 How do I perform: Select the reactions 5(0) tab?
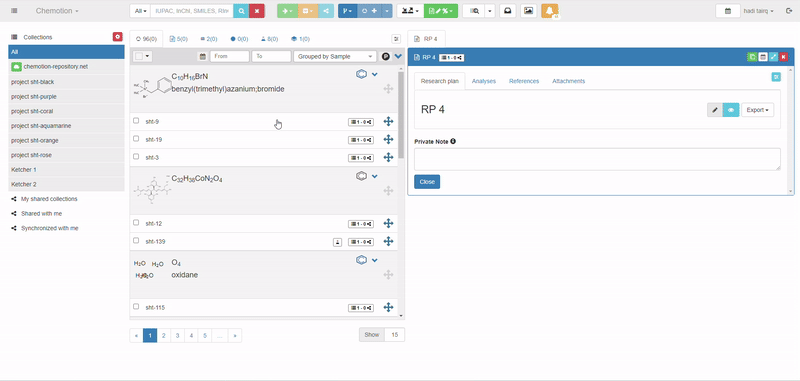point(179,39)
